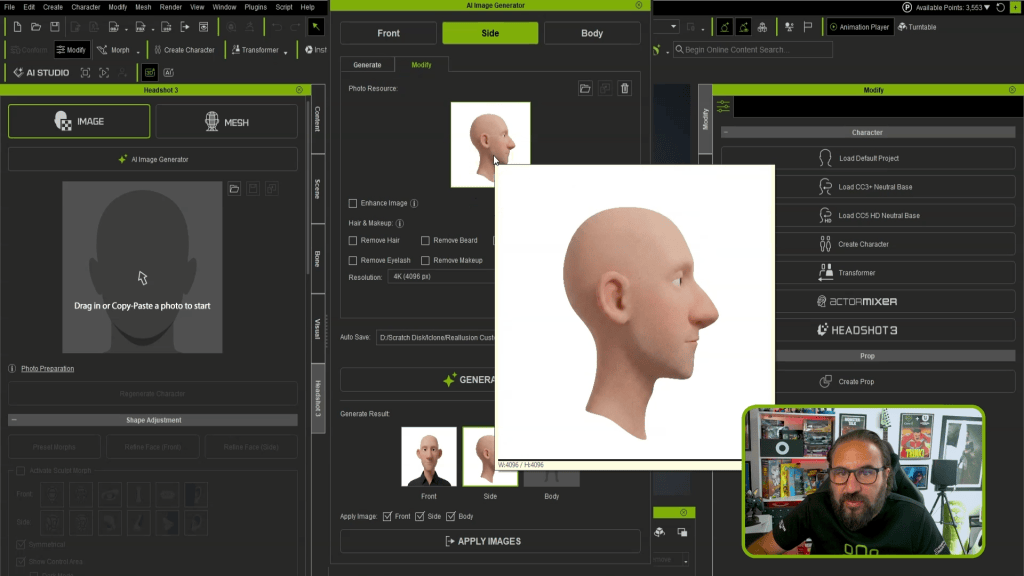Click the New Project icon

[17, 27]
